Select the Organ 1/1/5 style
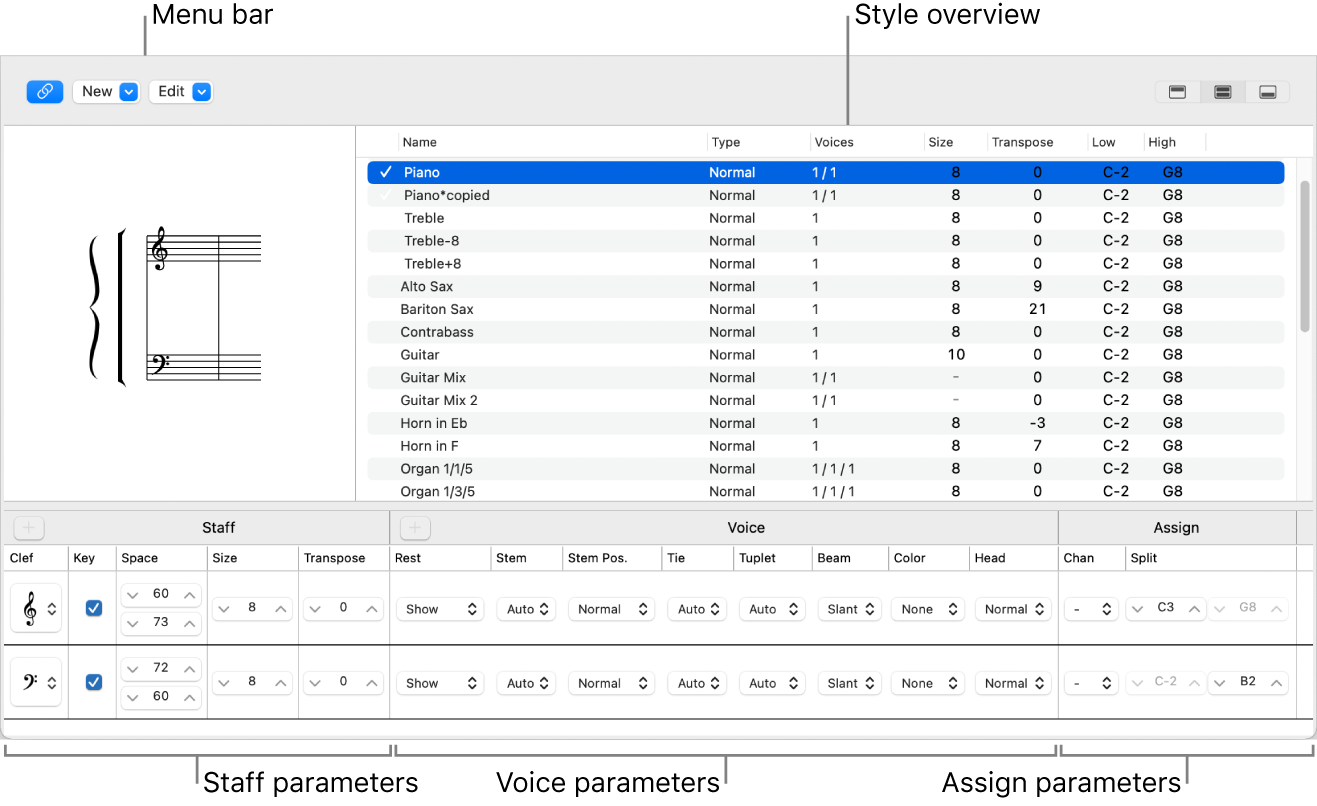The height and width of the screenshot is (806, 1317). tap(826, 469)
